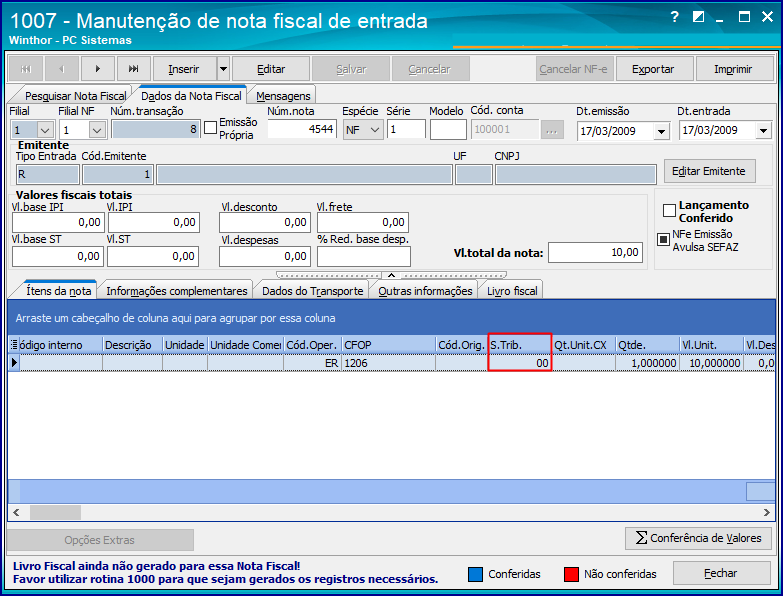Click the row indicator arrow of item row
Screen dimensions: 783x596
[14, 363]
